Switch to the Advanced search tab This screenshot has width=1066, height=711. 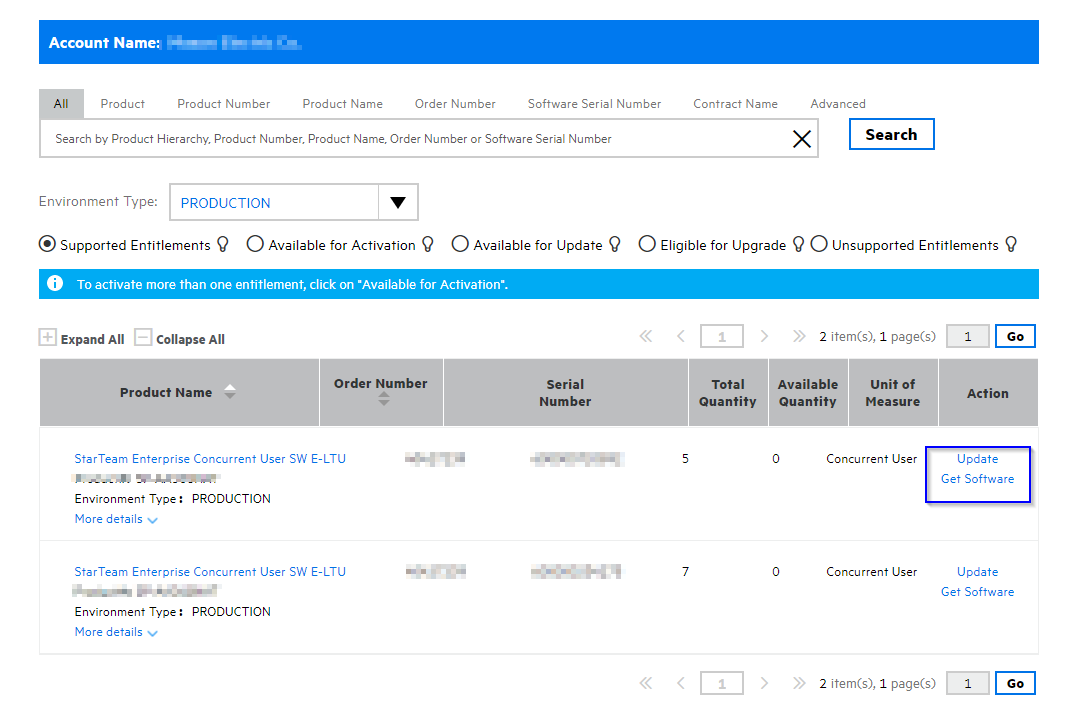837,103
